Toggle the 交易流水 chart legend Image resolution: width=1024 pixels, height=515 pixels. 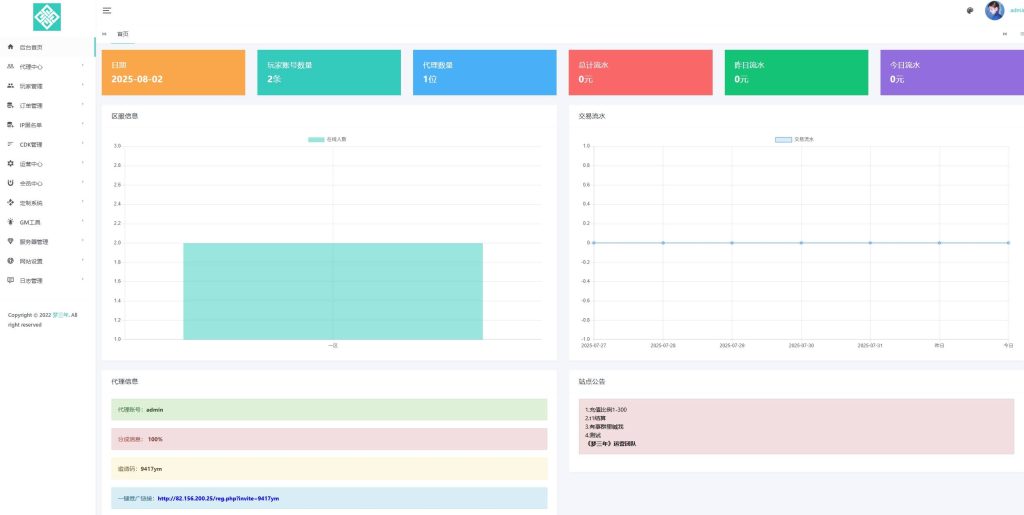(795, 139)
